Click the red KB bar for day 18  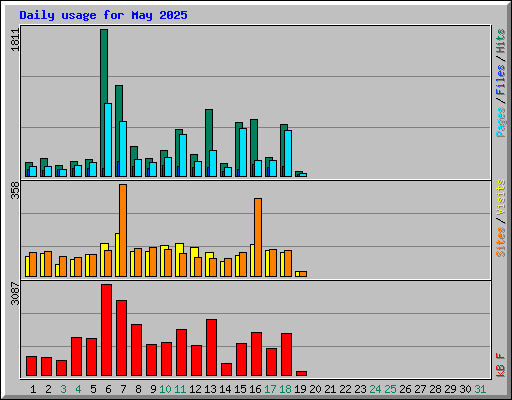(x=287, y=355)
